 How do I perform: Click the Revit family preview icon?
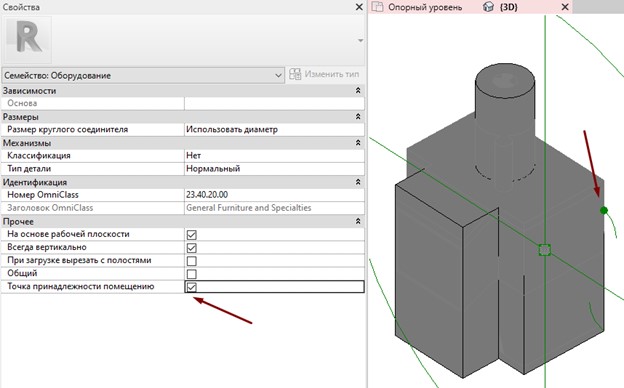[27, 39]
